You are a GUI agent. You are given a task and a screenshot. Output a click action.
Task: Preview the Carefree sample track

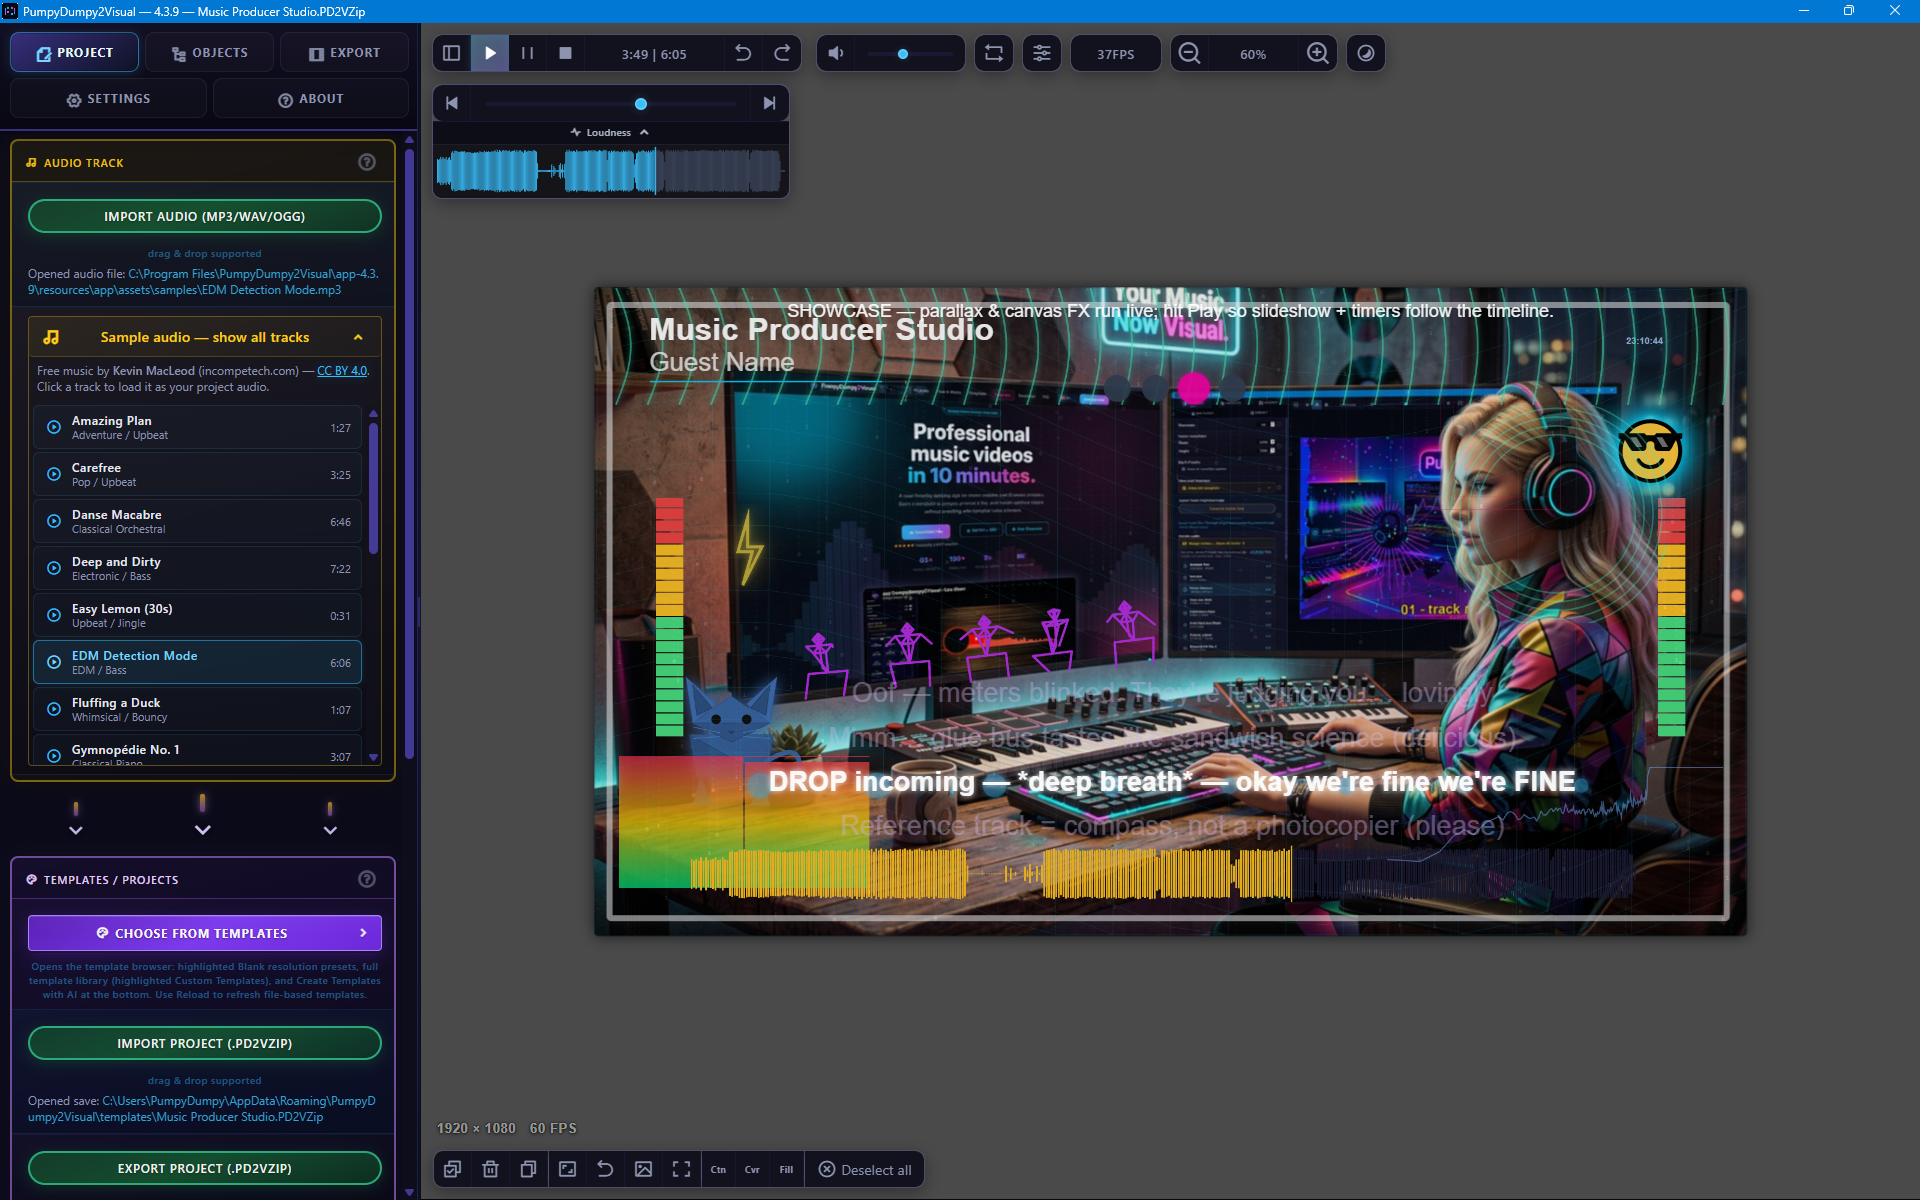click(x=54, y=474)
